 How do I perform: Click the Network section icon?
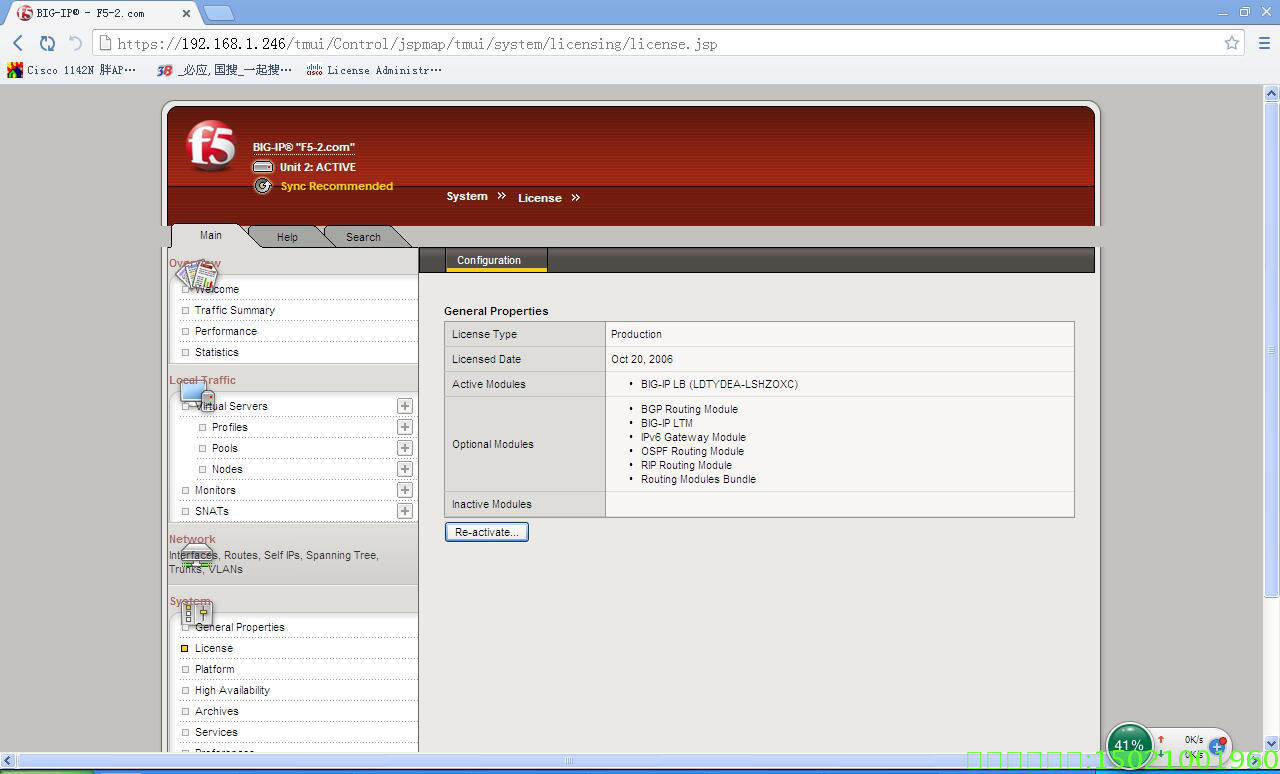[196, 557]
